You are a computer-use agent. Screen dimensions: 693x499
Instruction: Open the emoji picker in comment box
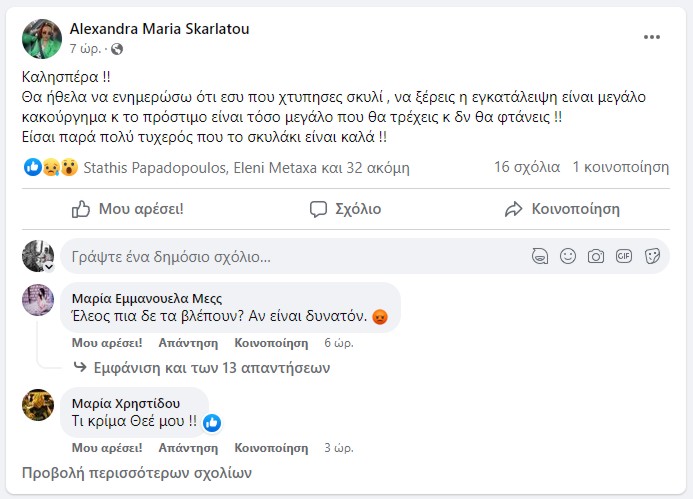568,256
